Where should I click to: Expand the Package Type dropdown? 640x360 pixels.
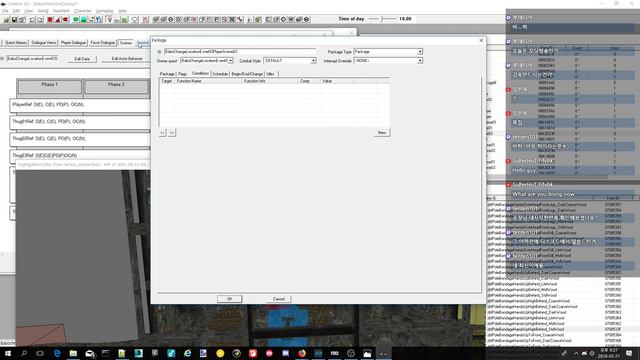pyautogui.click(x=420, y=52)
